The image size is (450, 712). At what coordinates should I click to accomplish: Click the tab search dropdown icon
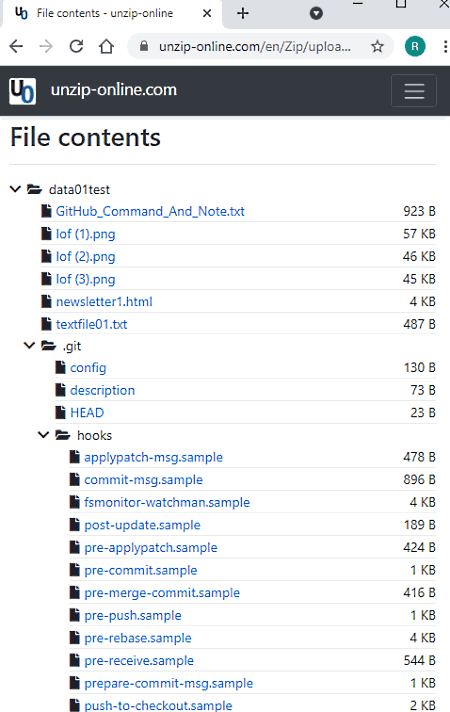(316, 13)
